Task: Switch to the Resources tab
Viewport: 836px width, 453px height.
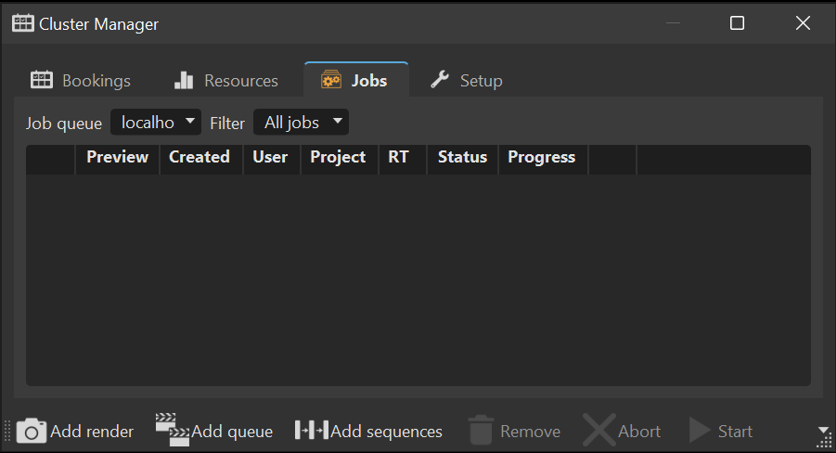Action: (226, 80)
